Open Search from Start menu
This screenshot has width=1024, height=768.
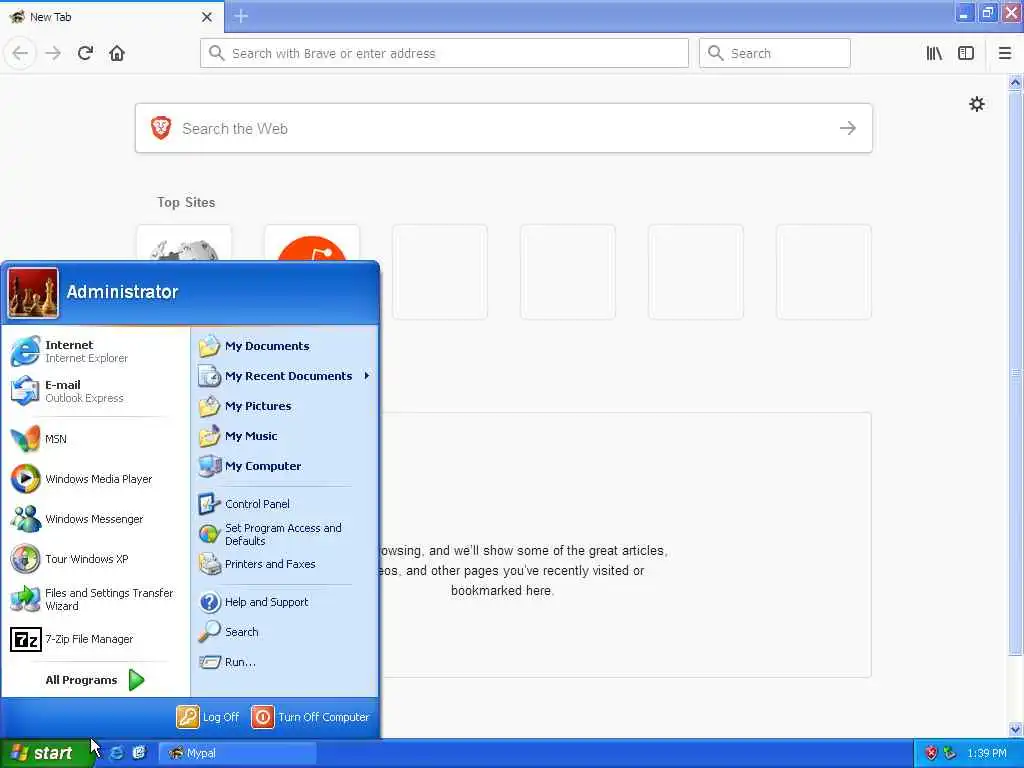click(285, 632)
